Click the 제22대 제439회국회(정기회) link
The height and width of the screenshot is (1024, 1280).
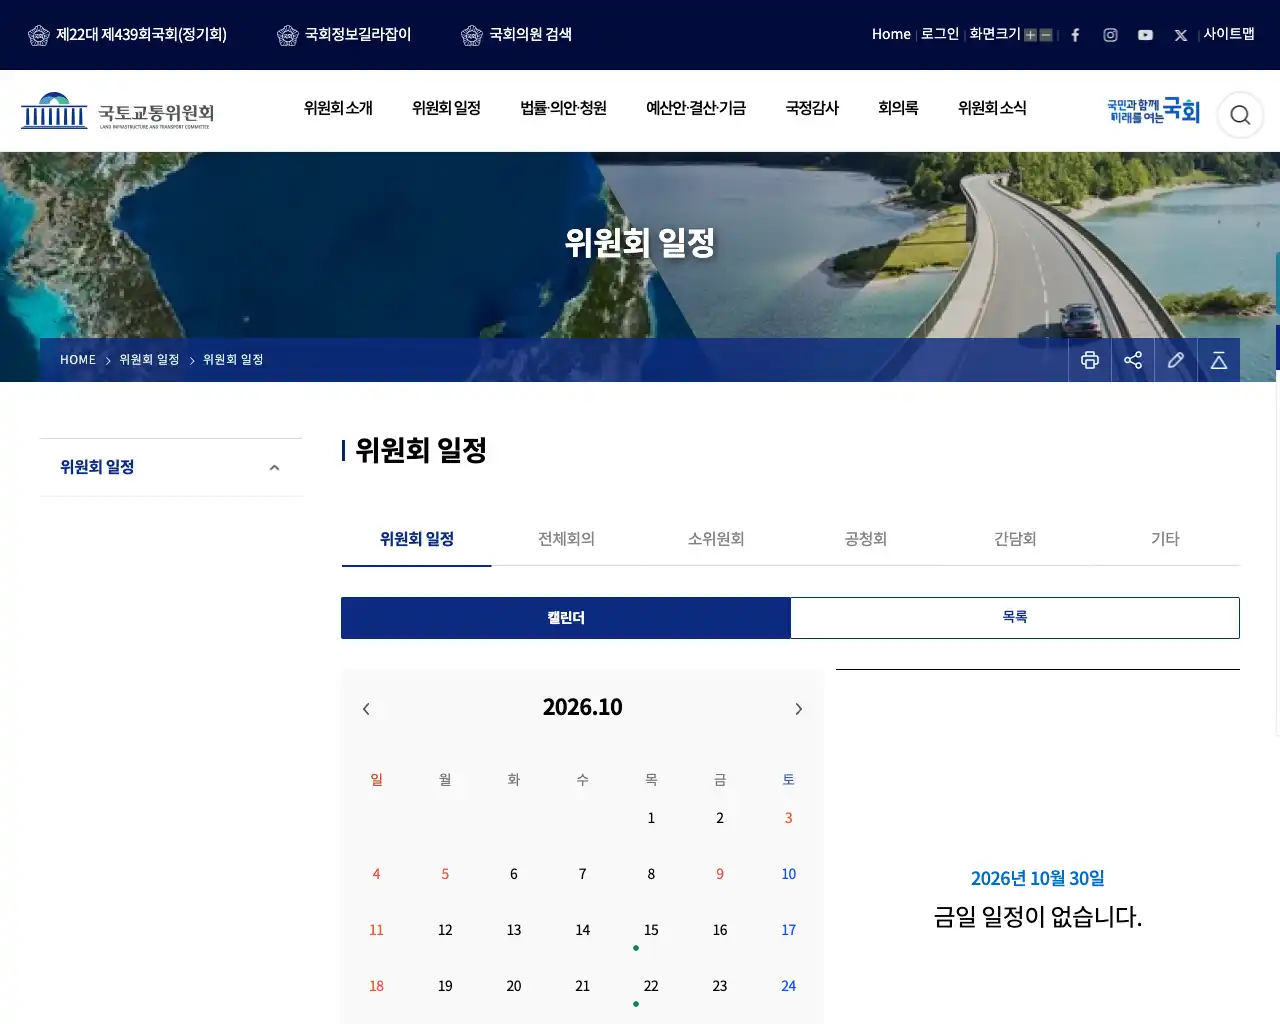click(127, 35)
